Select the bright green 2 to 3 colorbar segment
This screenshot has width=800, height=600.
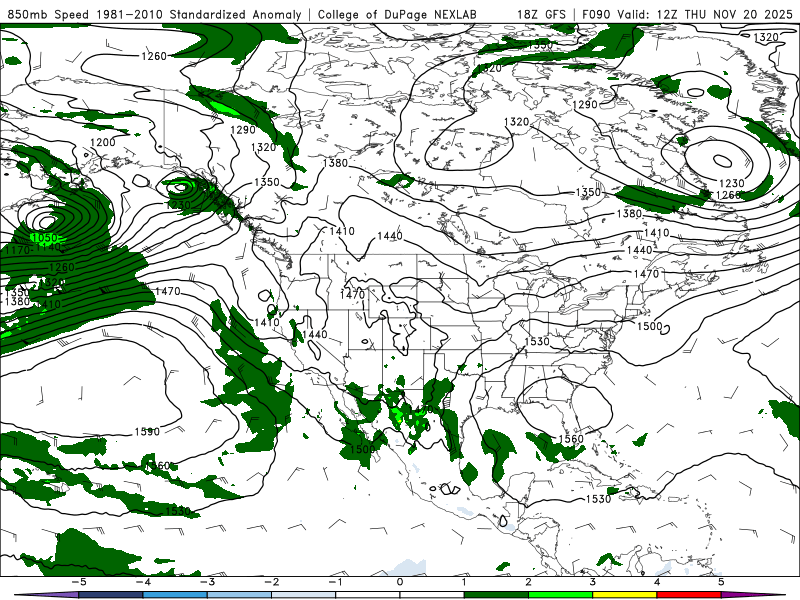pos(560,595)
